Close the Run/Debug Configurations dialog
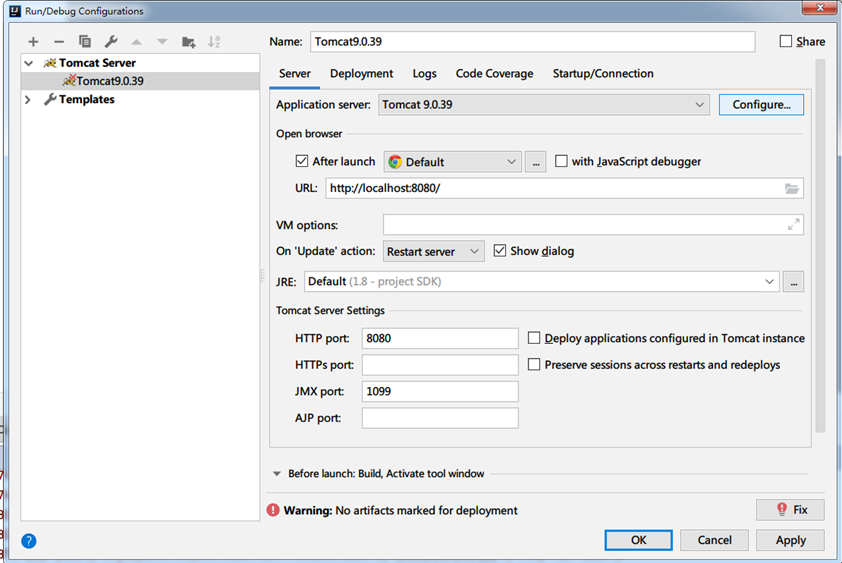 coord(820,7)
